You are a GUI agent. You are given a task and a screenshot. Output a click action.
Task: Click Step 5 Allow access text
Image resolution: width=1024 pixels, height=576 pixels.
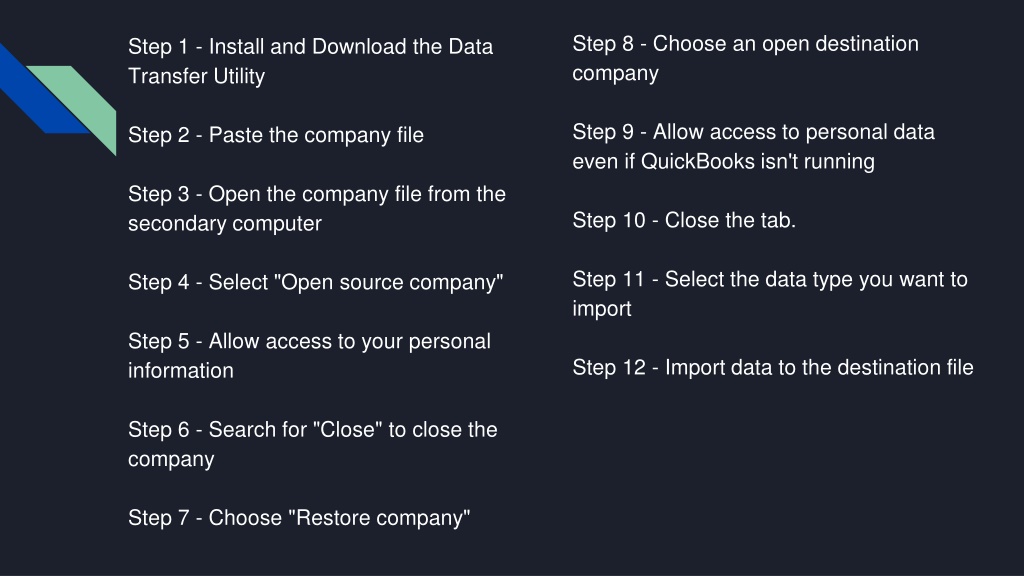310,355
